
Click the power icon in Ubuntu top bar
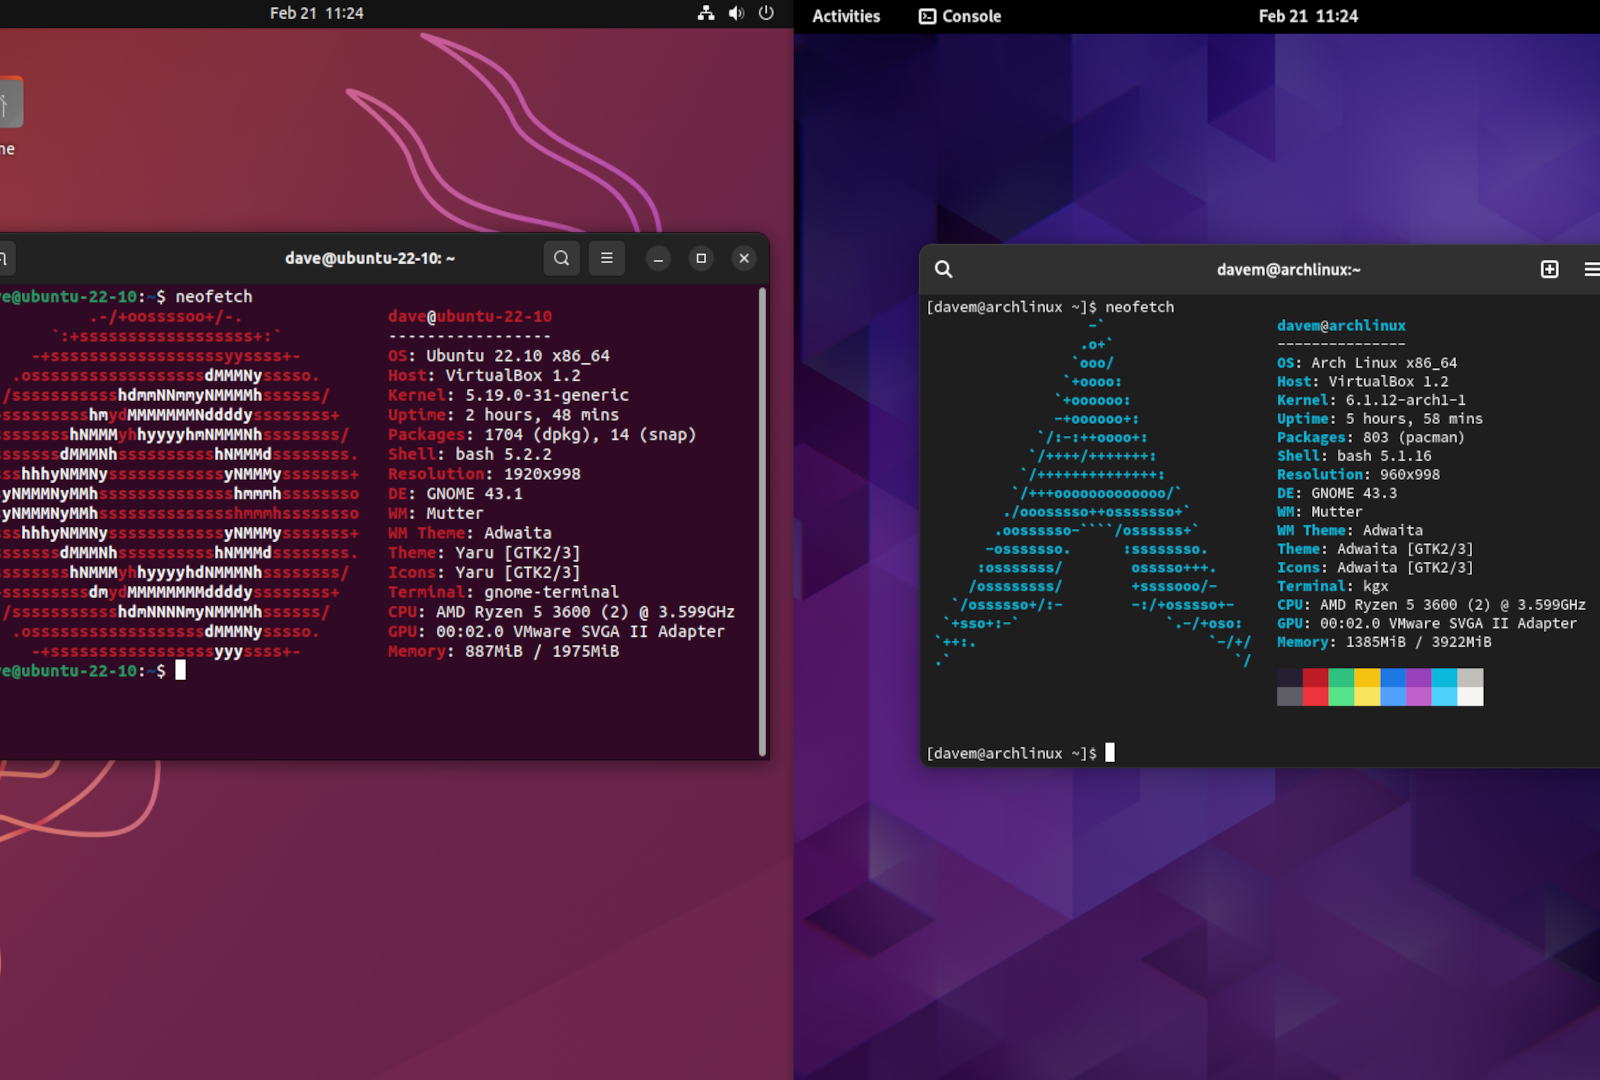pos(766,13)
